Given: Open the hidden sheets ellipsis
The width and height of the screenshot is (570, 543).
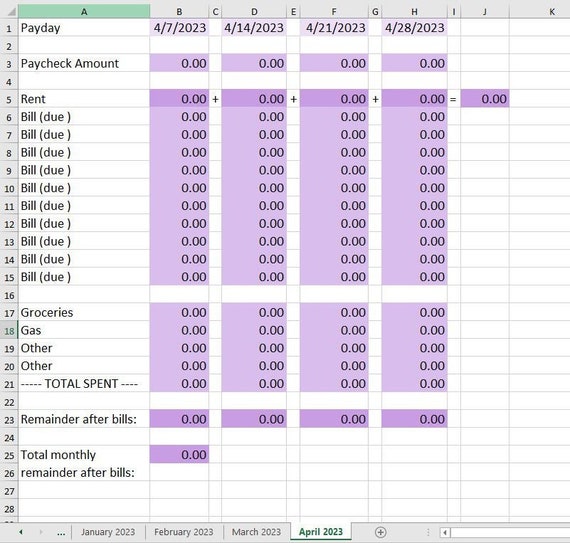Looking at the screenshot, I should pos(61,533).
